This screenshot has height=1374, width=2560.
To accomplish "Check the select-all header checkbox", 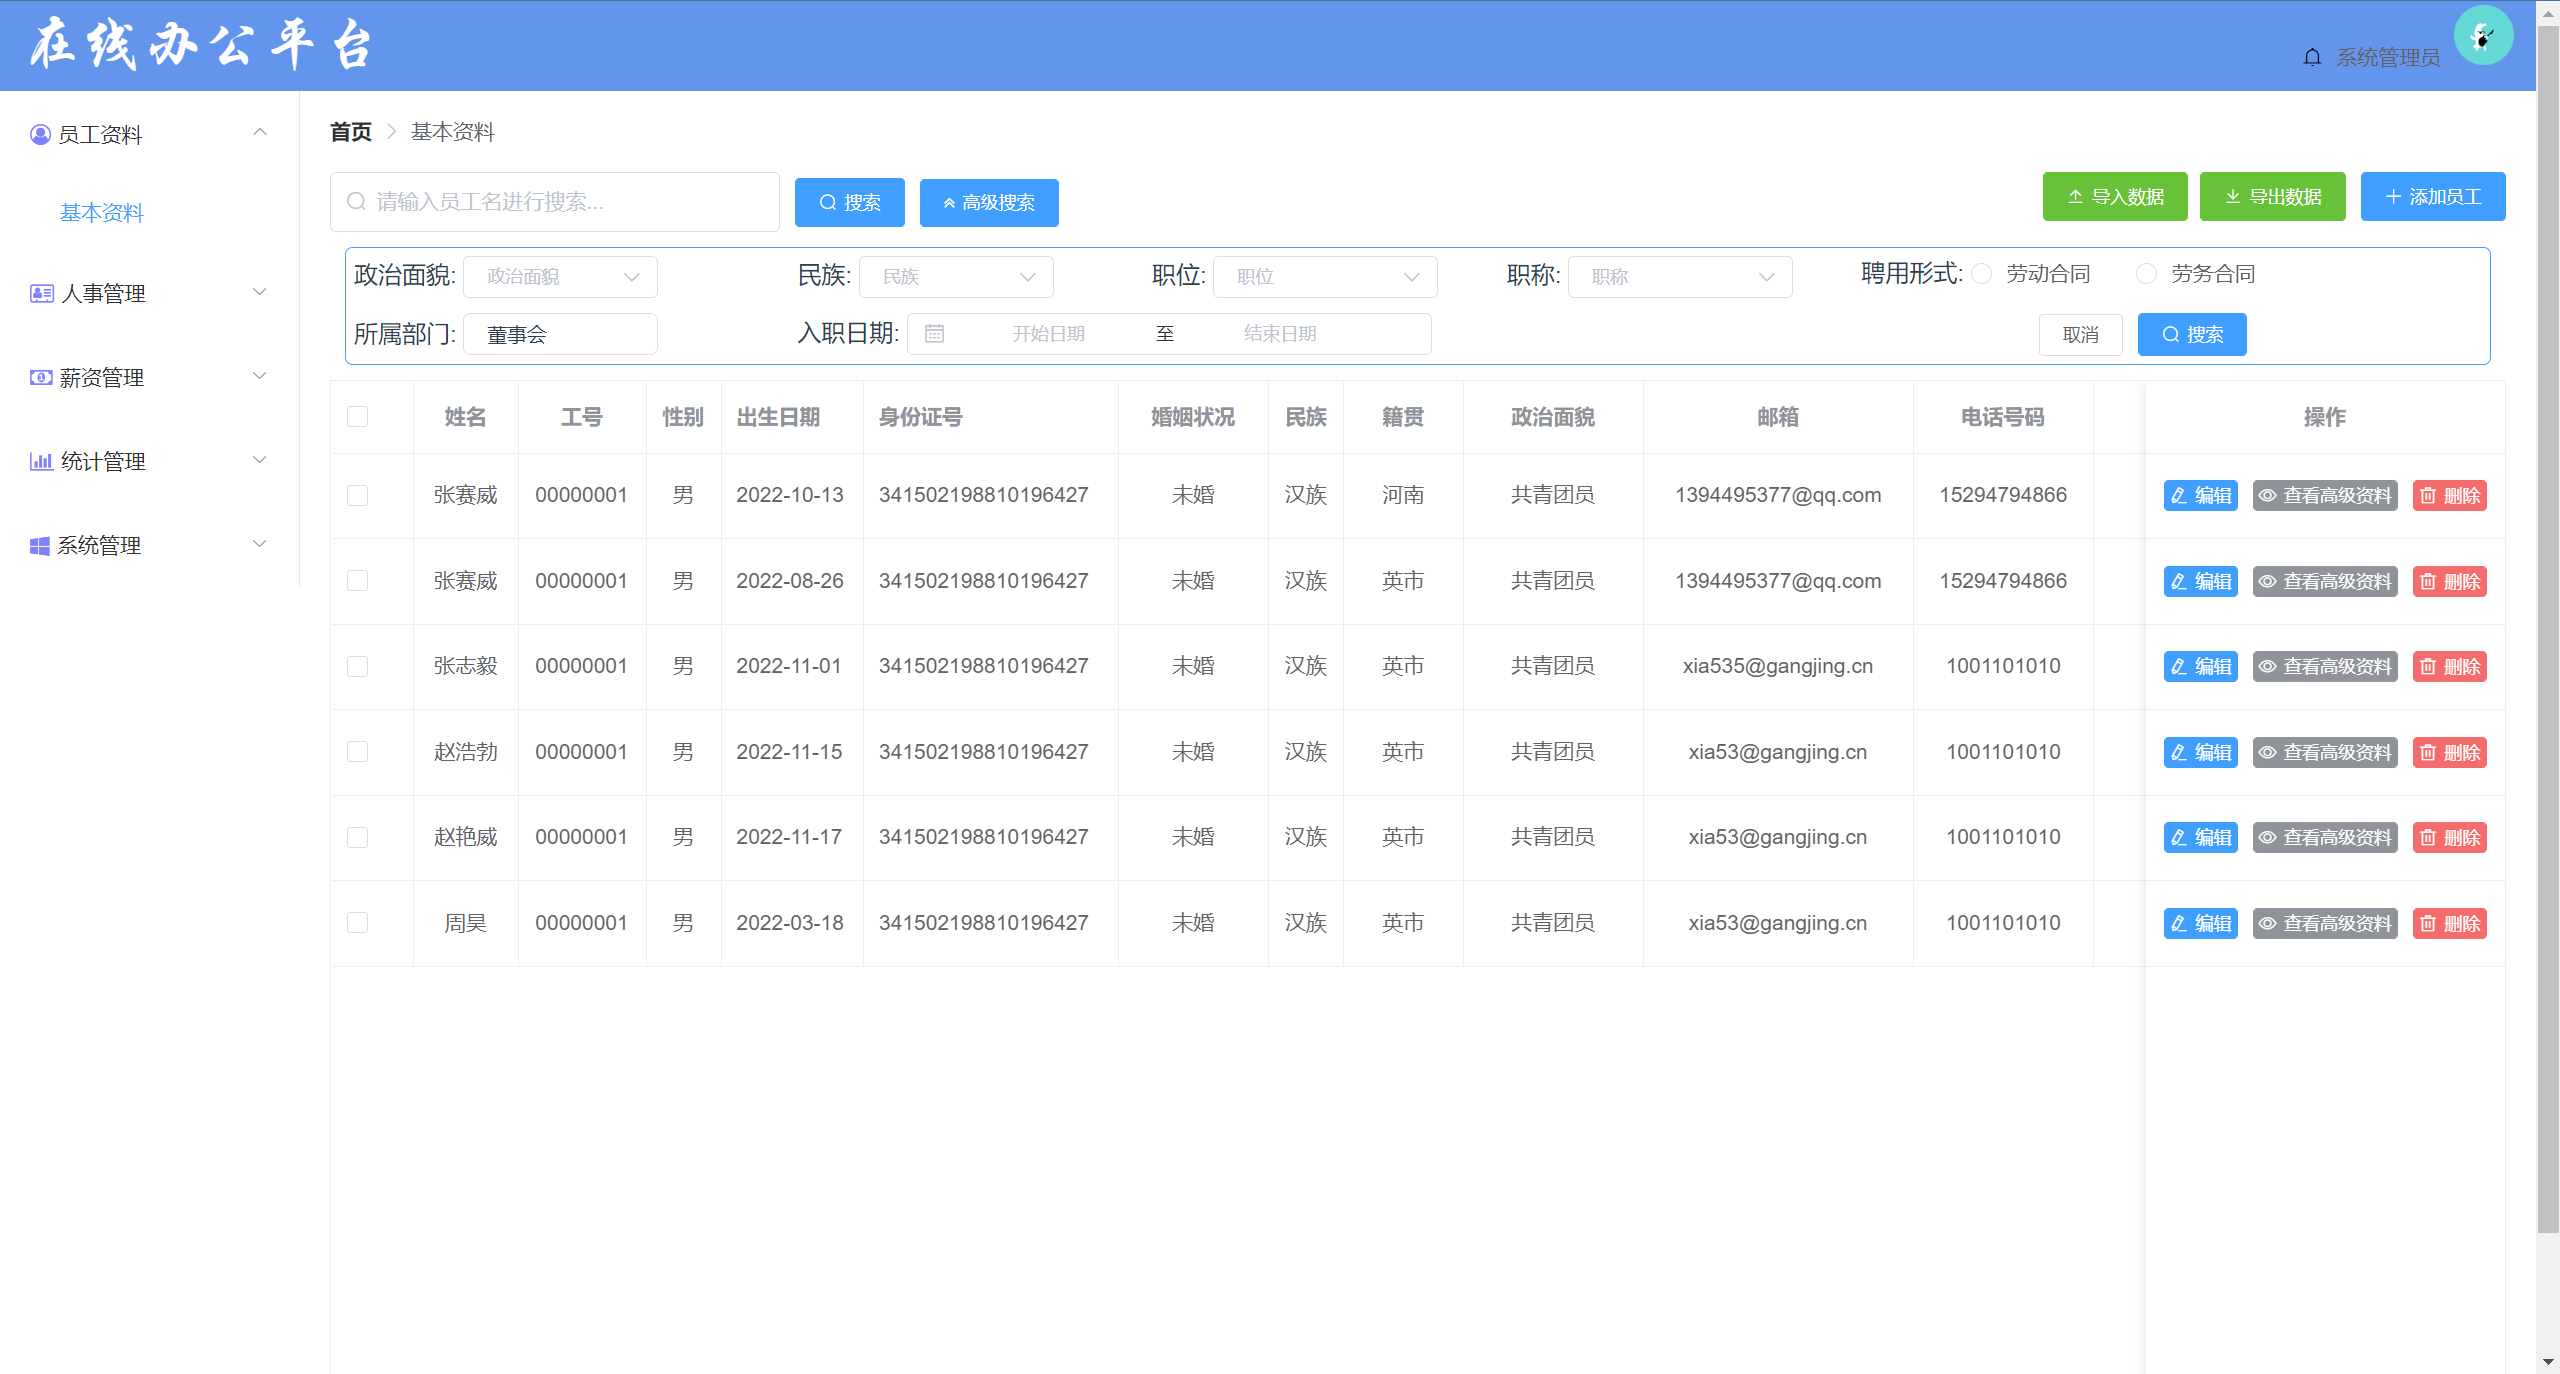I will click(x=357, y=417).
